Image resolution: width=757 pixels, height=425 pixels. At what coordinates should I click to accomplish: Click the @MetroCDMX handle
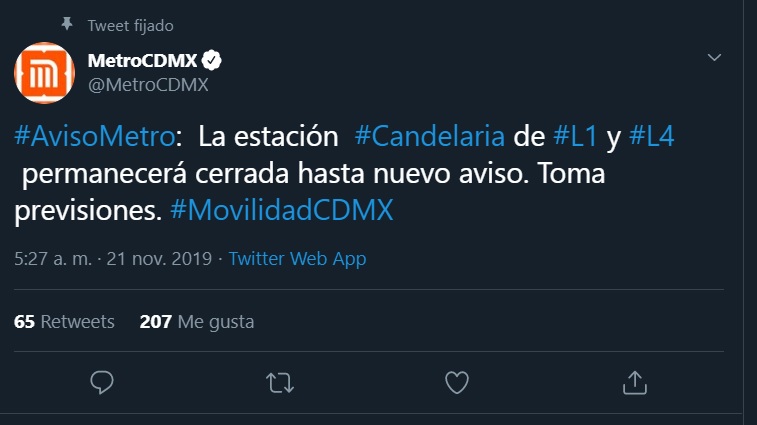point(148,85)
